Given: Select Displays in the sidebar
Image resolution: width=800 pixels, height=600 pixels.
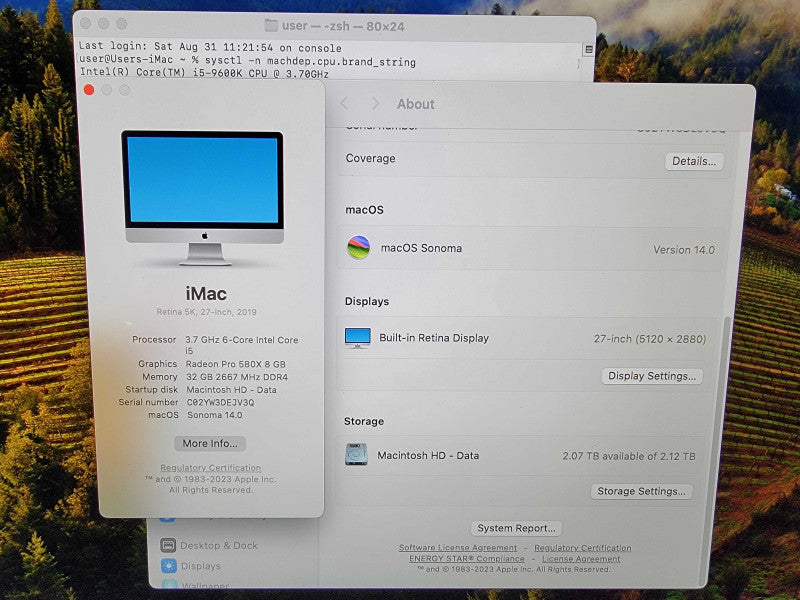Looking at the screenshot, I should pos(201,566).
